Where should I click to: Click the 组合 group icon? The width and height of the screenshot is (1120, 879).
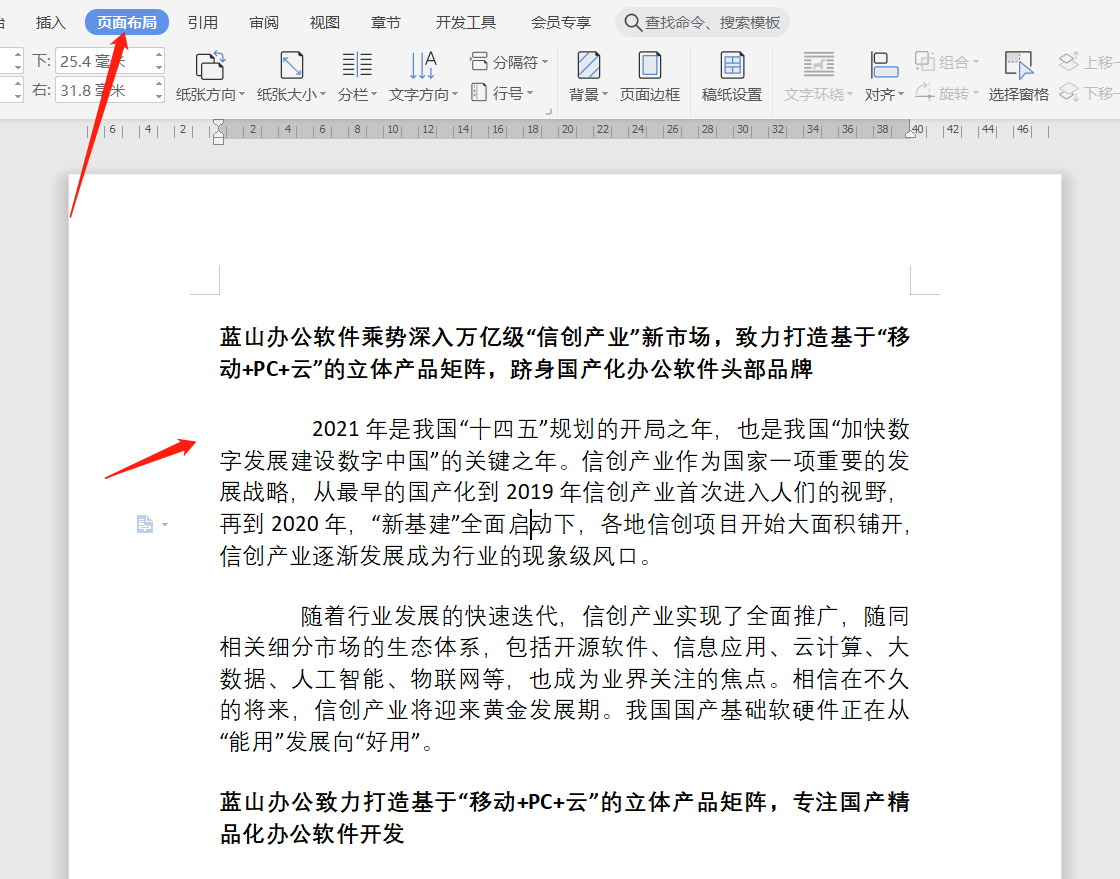(x=925, y=61)
